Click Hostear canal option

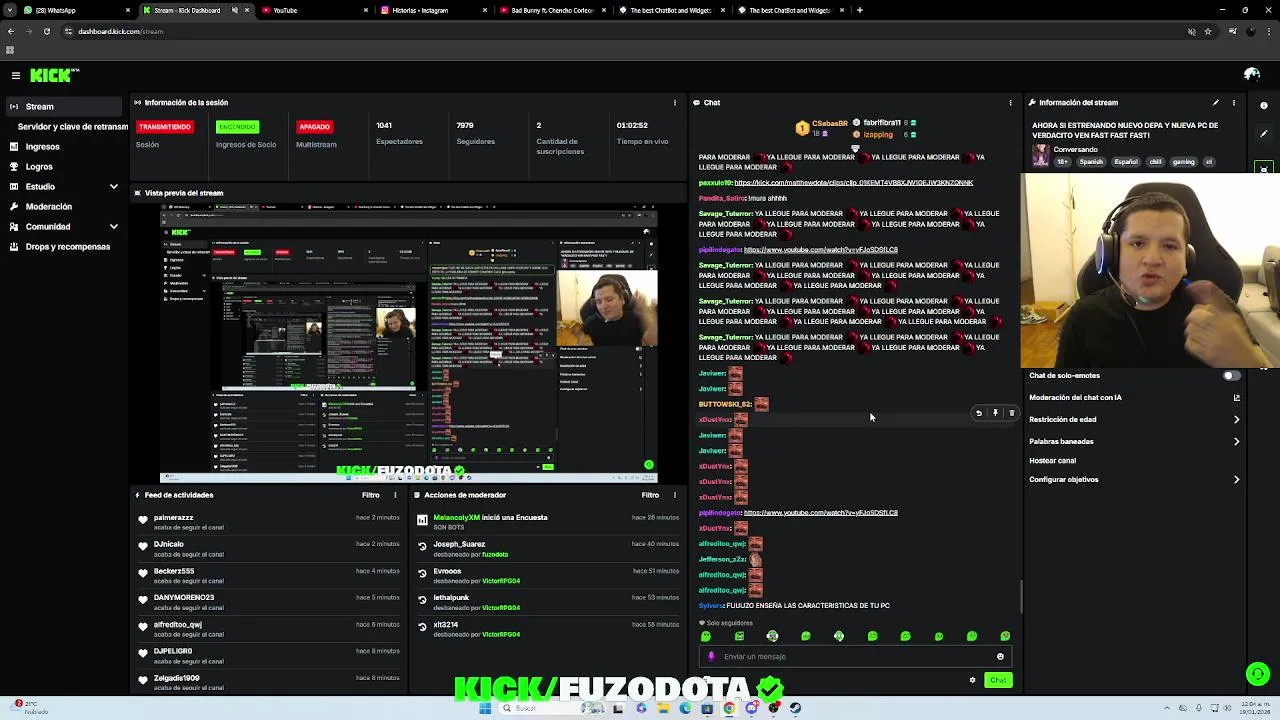pyautogui.click(x=1053, y=461)
